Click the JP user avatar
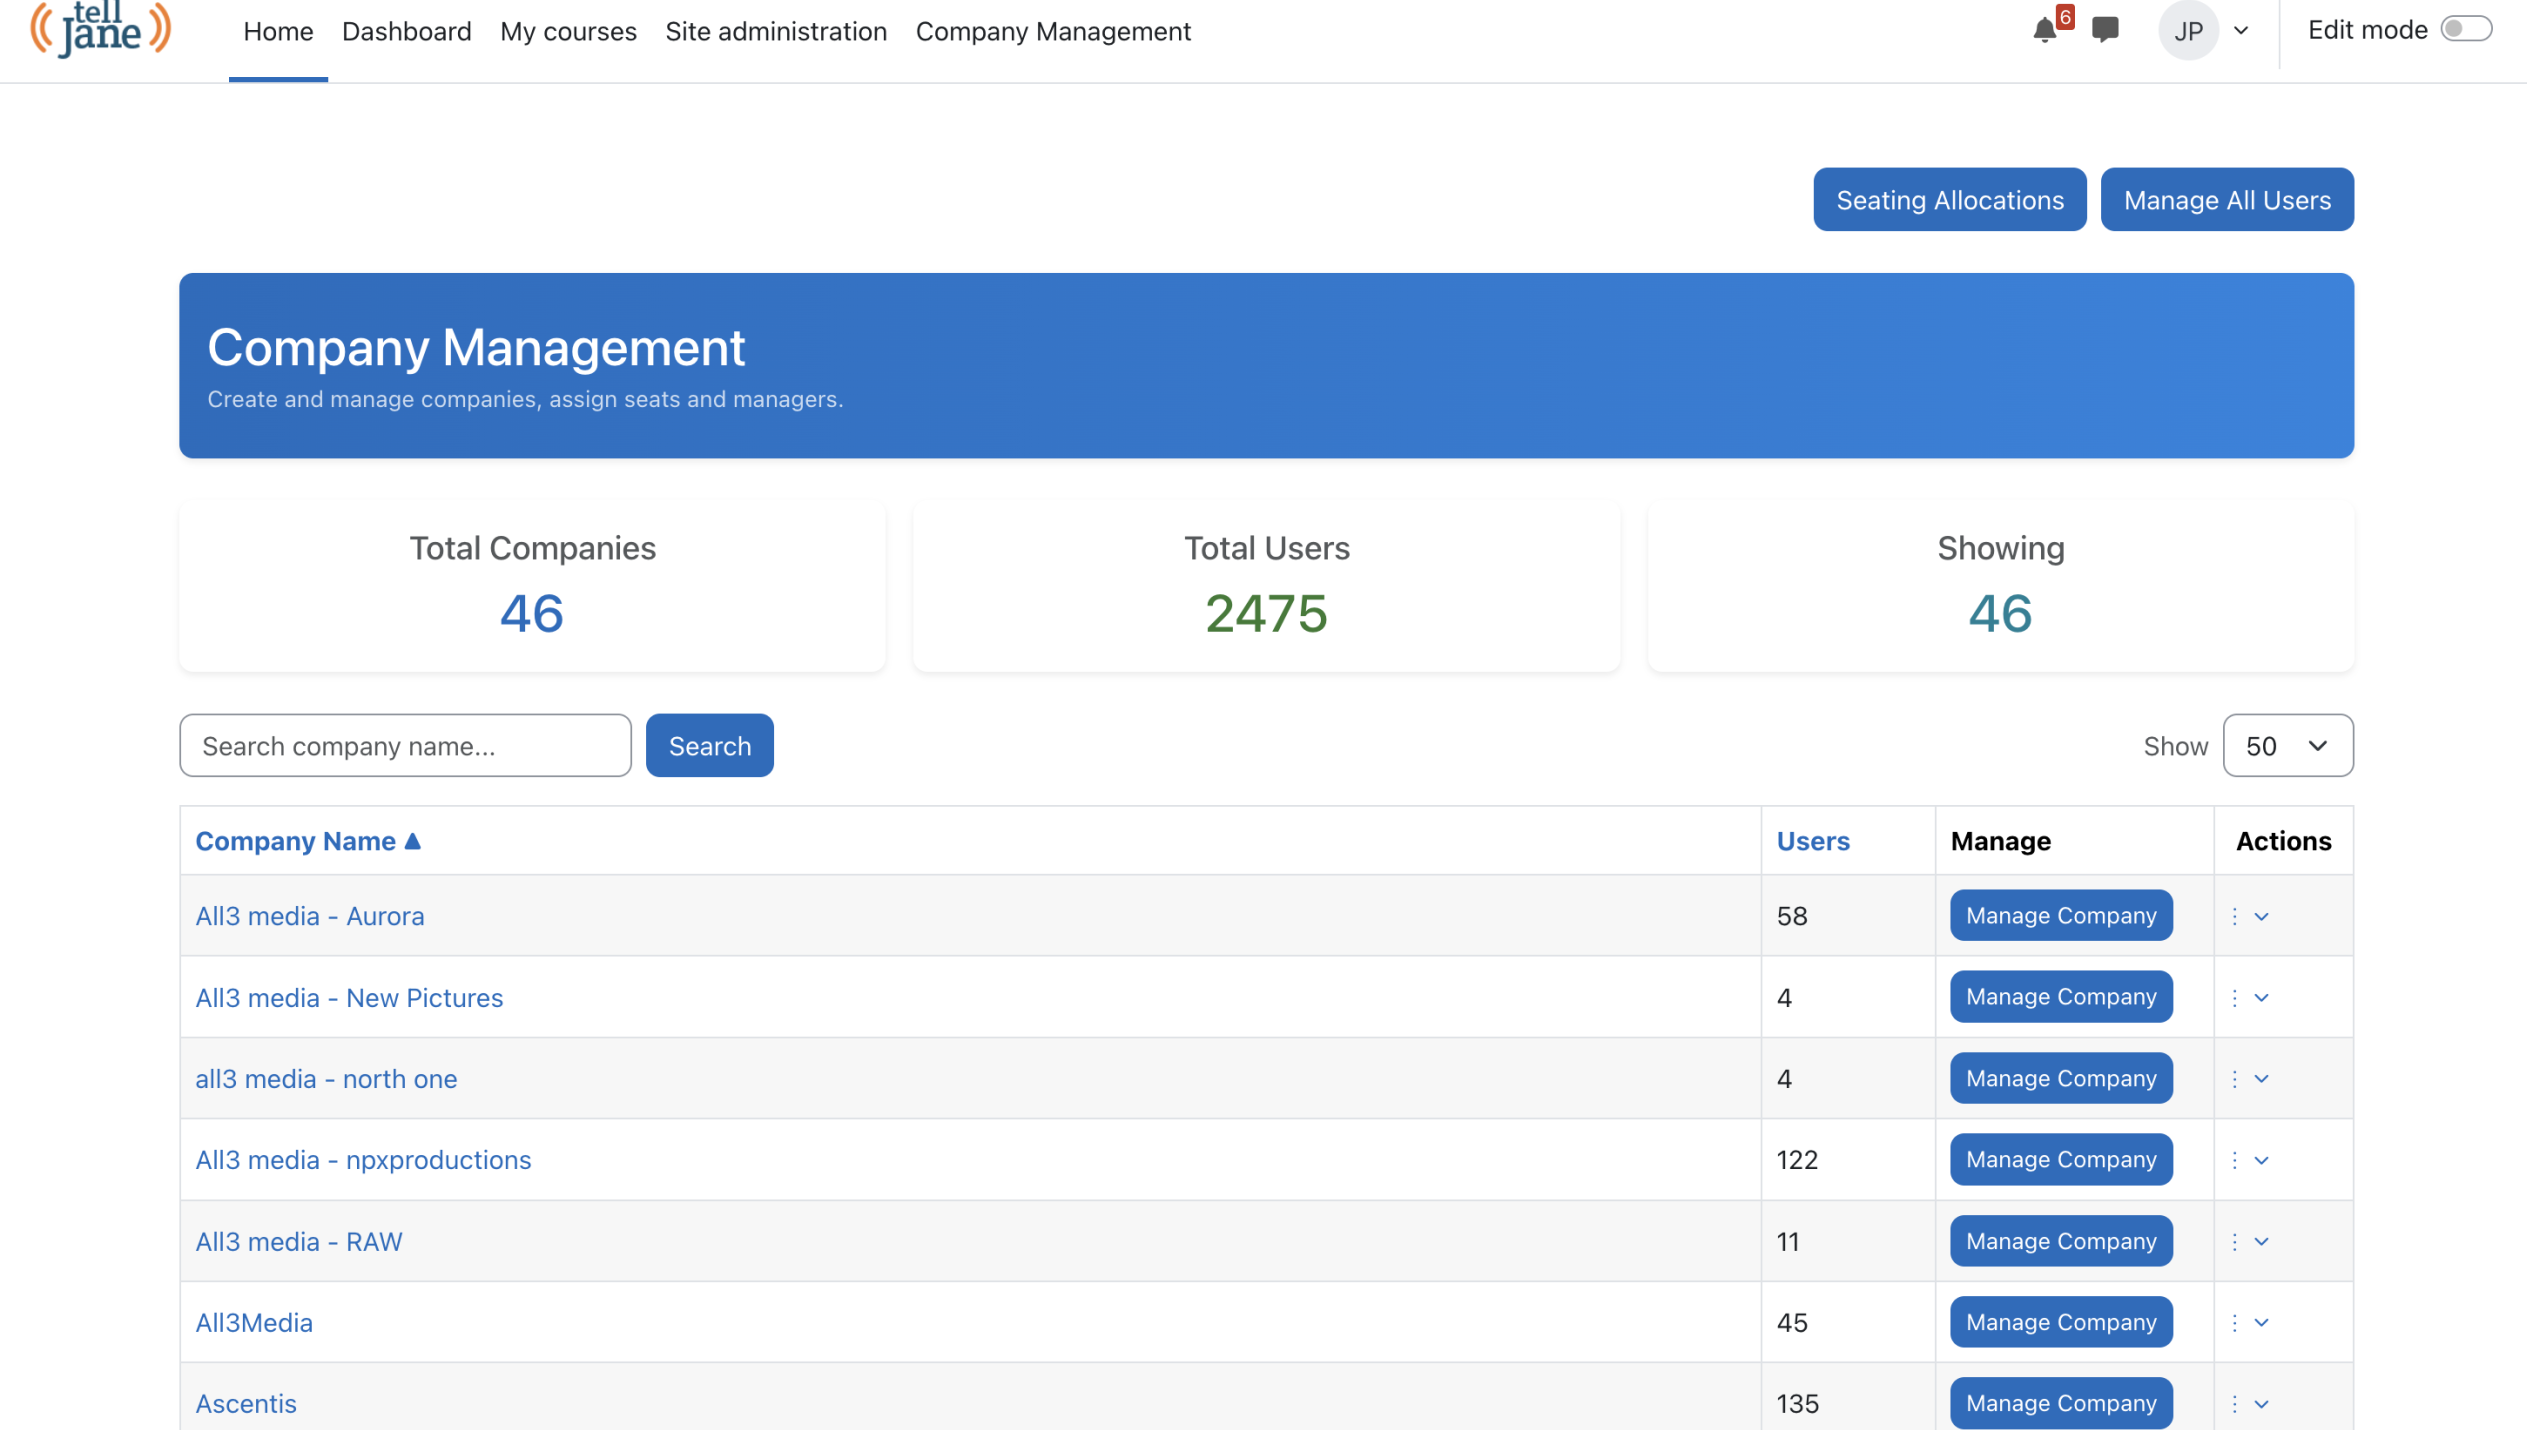The width and height of the screenshot is (2527, 1430). click(x=2188, y=30)
